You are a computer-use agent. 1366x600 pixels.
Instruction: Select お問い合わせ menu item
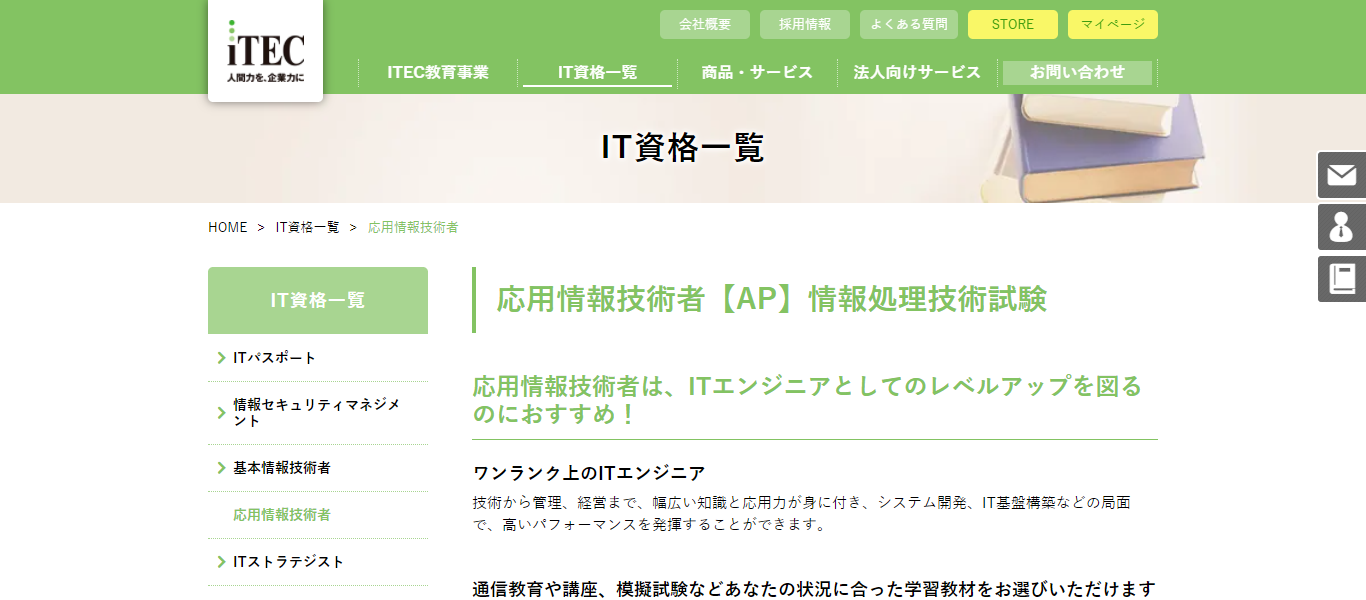tap(1077, 73)
